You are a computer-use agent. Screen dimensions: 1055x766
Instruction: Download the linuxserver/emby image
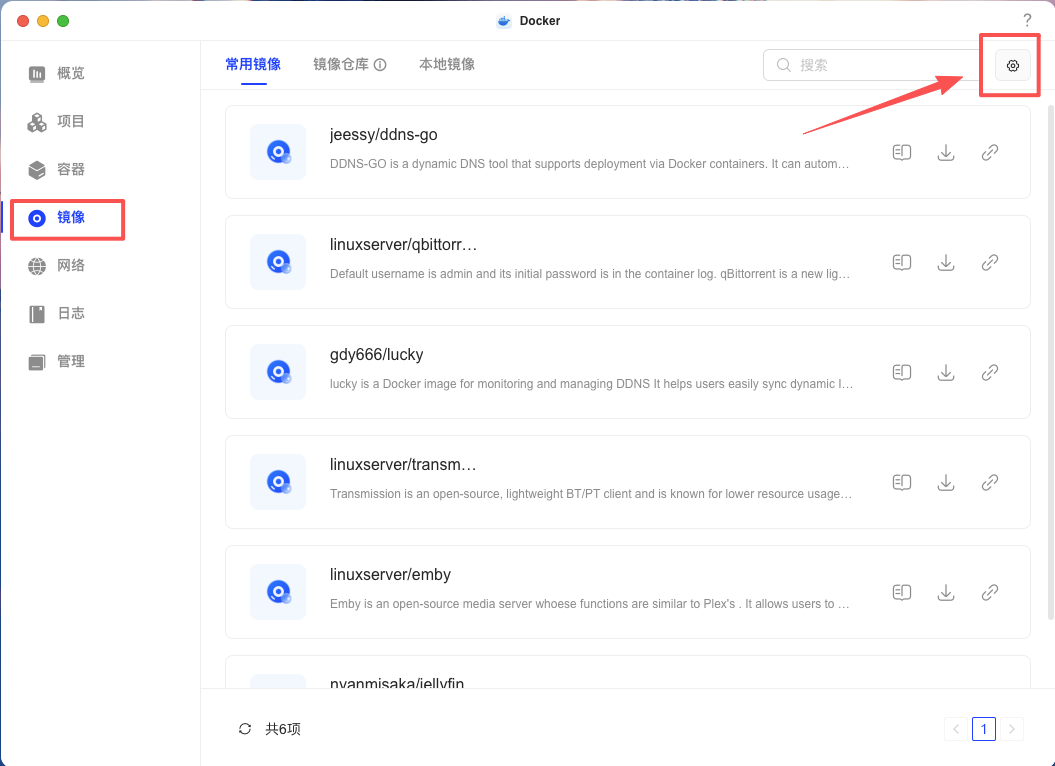(x=946, y=593)
